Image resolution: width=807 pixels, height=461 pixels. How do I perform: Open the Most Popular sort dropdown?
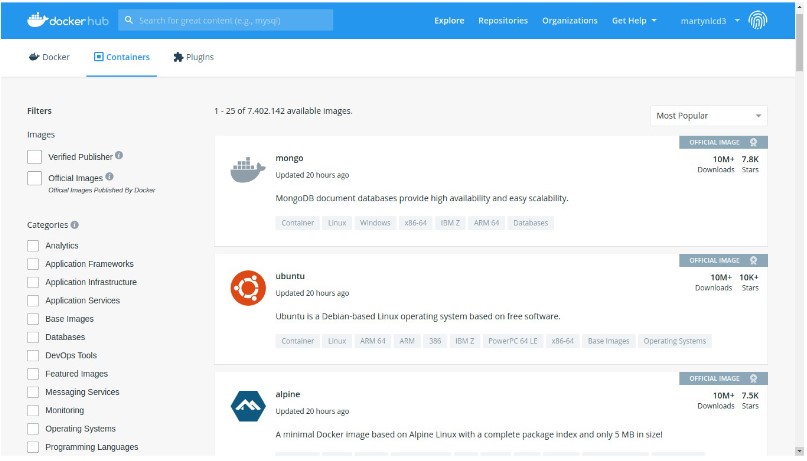(x=708, y=116)
